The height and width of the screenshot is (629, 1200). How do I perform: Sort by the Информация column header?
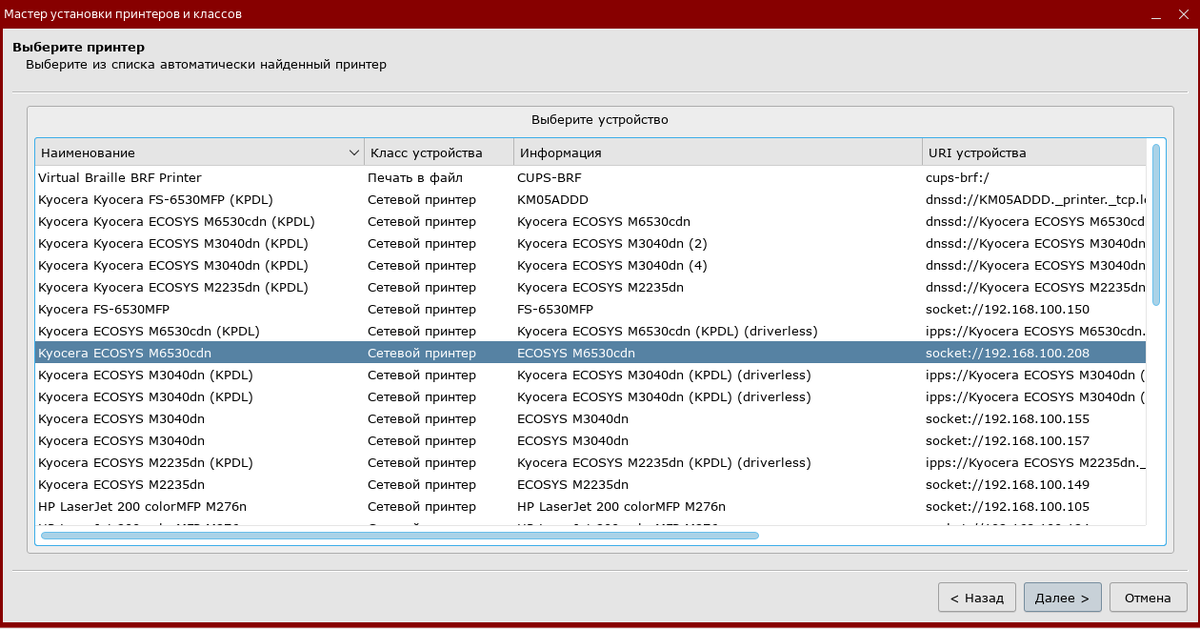(718, 153)
